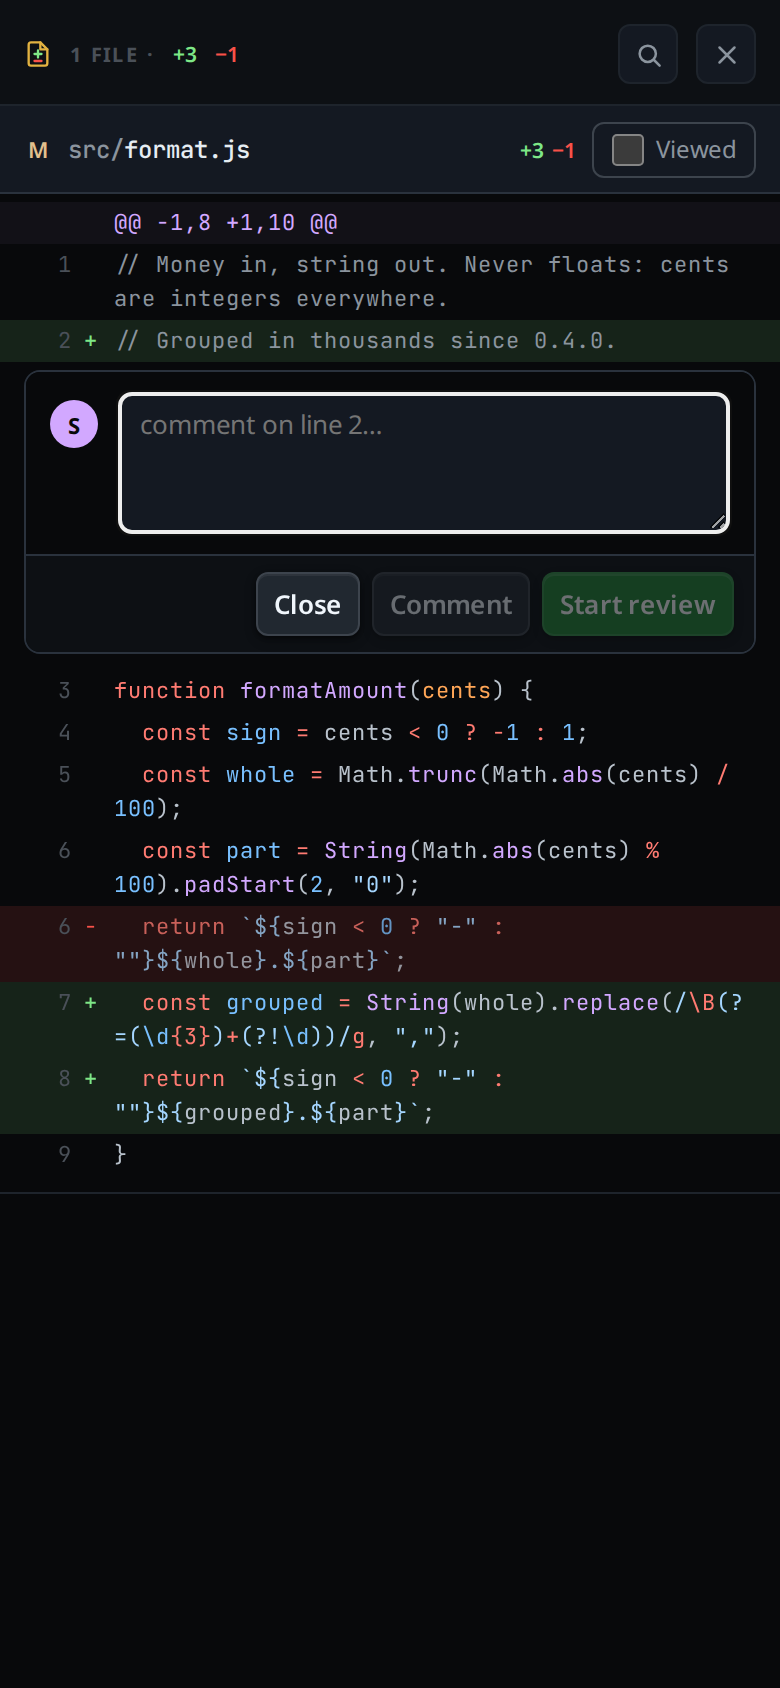Click the plus marker on line 7

(91, 1003)
